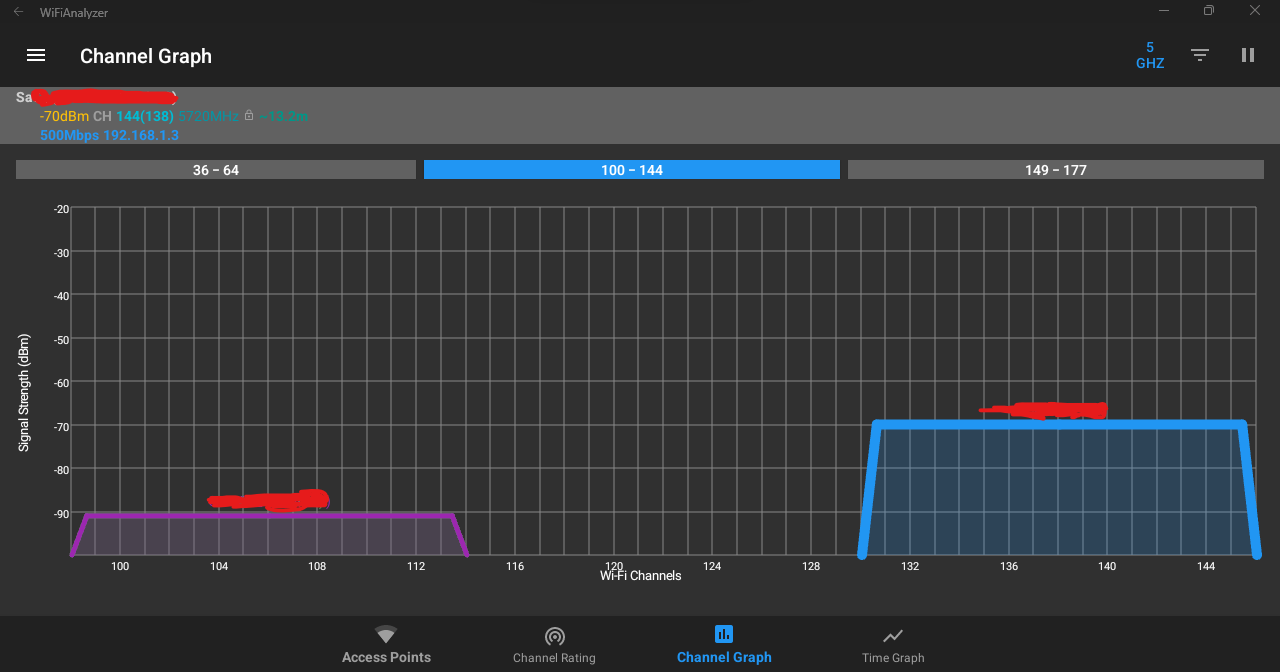Select the 100 - 144 channel range
Screen dimensions: 1280x672
point(631,169)
